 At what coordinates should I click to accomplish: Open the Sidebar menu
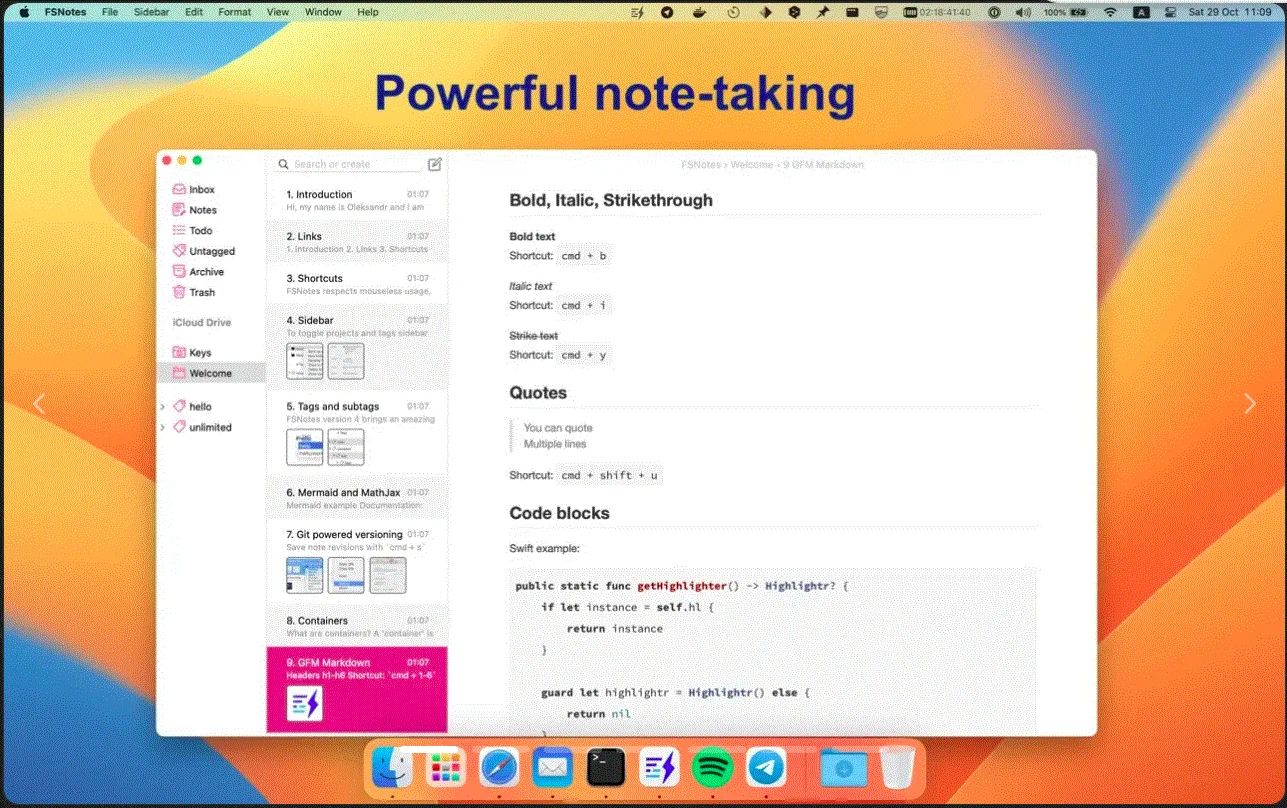[151, 12]
